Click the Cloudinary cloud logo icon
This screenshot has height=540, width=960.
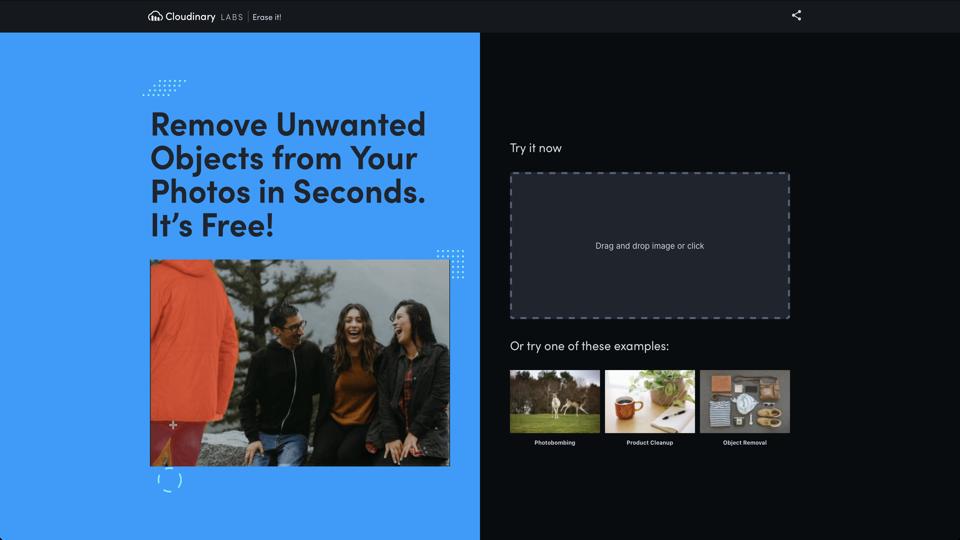coord(155,16)
